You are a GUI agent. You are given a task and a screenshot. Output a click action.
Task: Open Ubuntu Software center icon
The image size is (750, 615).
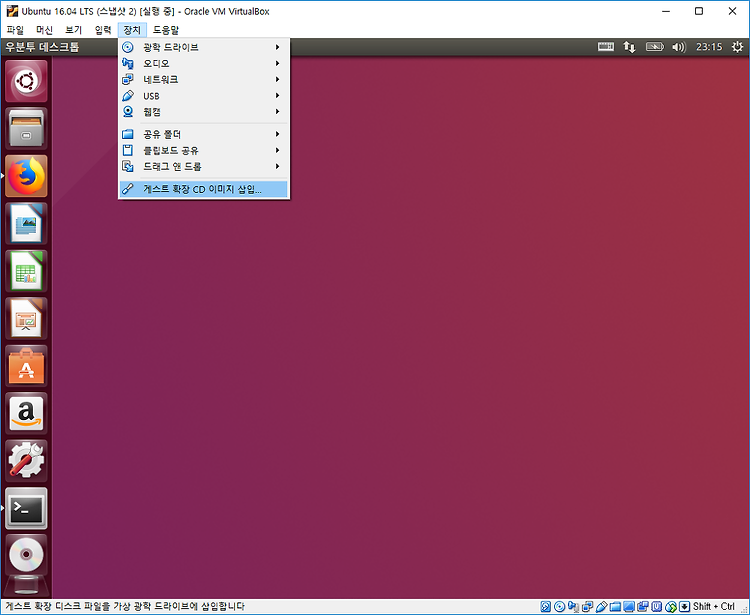26,366
